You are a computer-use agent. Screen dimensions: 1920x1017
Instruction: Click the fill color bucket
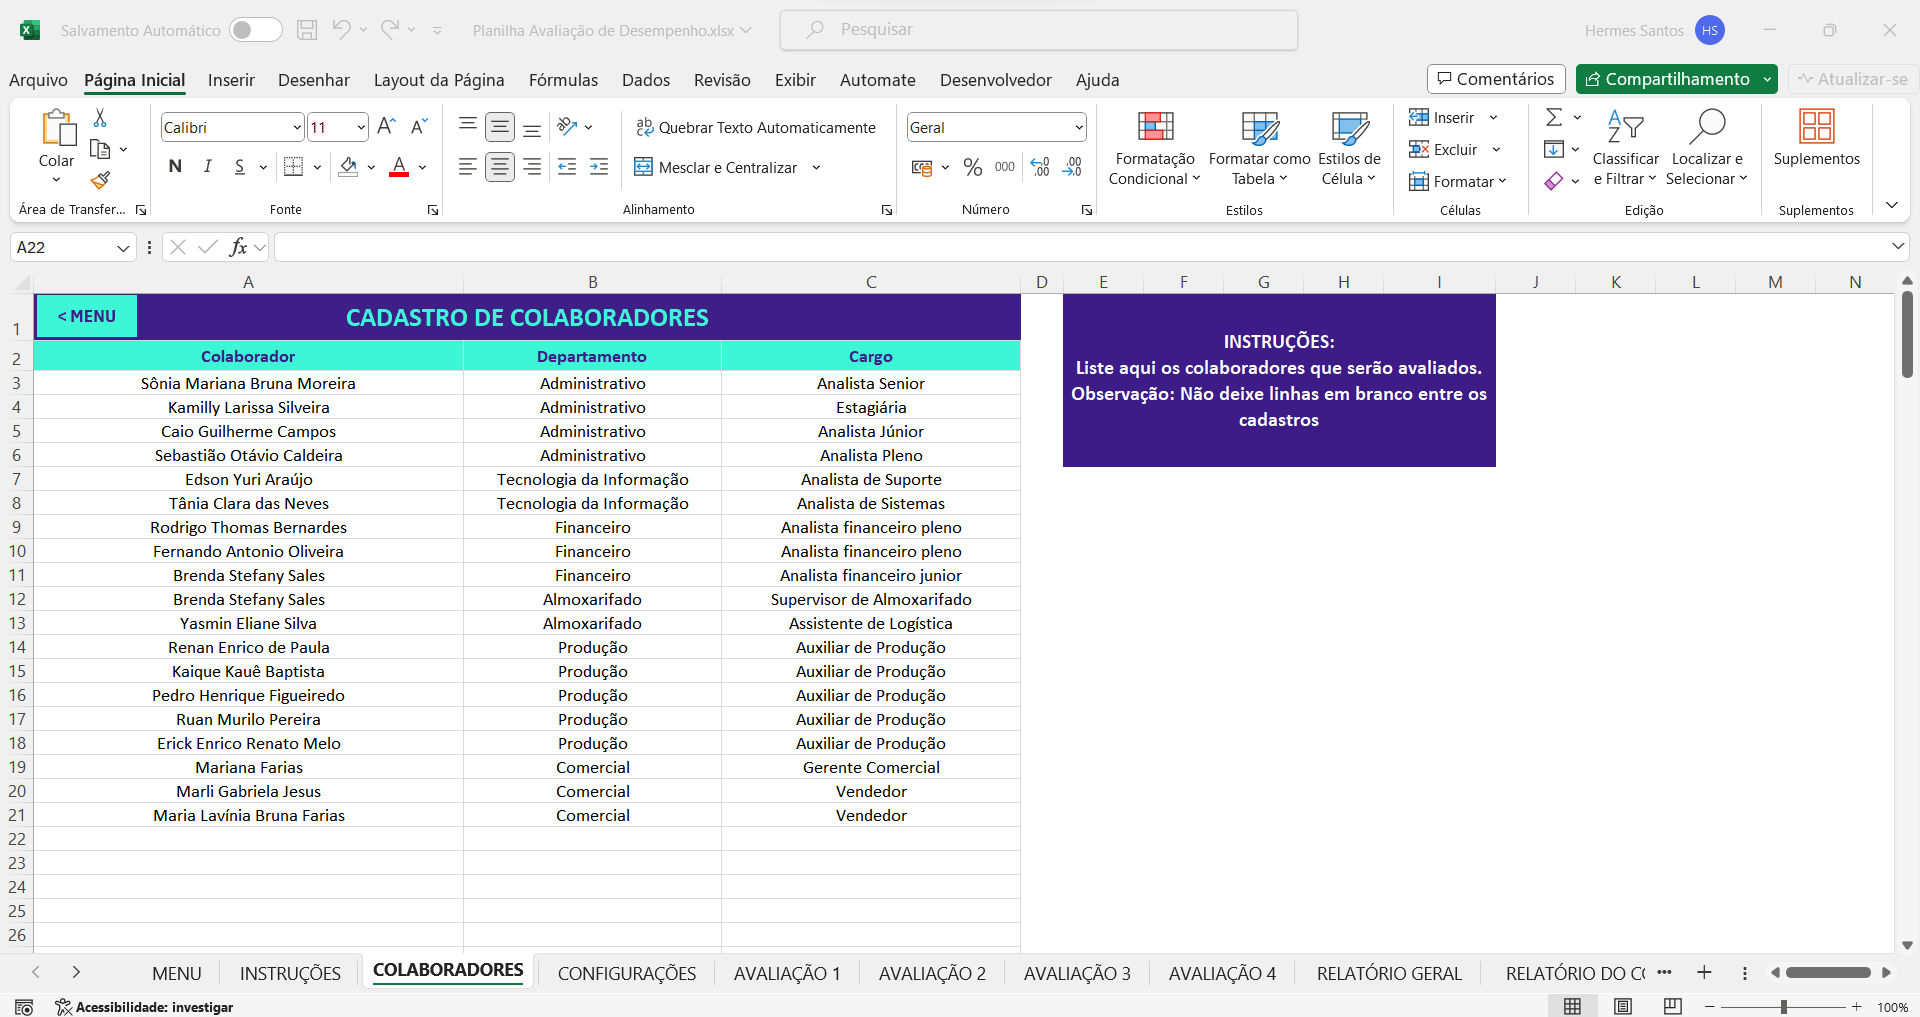pyautogui.click(x=348, y=166)
